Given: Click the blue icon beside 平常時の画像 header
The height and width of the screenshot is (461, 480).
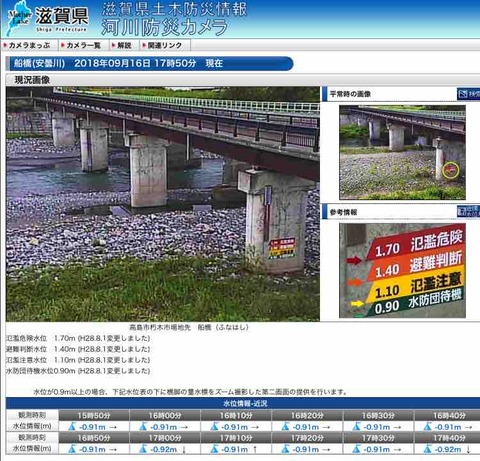Looking at the screenshot, I should [x=469, y=94].
